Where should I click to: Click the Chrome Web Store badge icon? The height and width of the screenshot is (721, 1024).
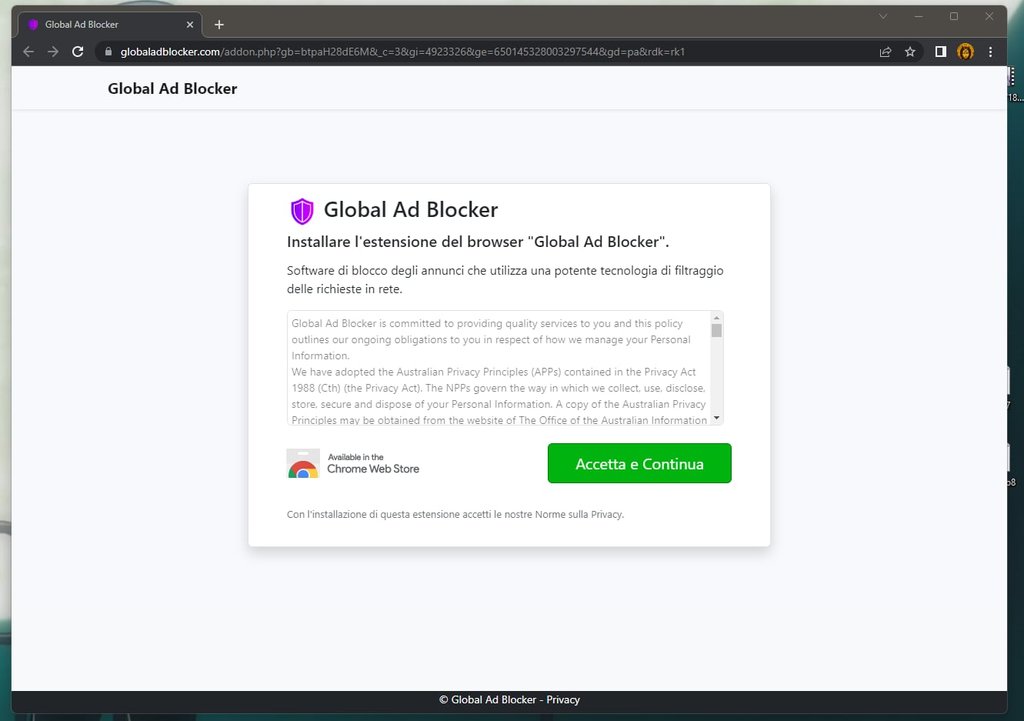coord(303,463)
